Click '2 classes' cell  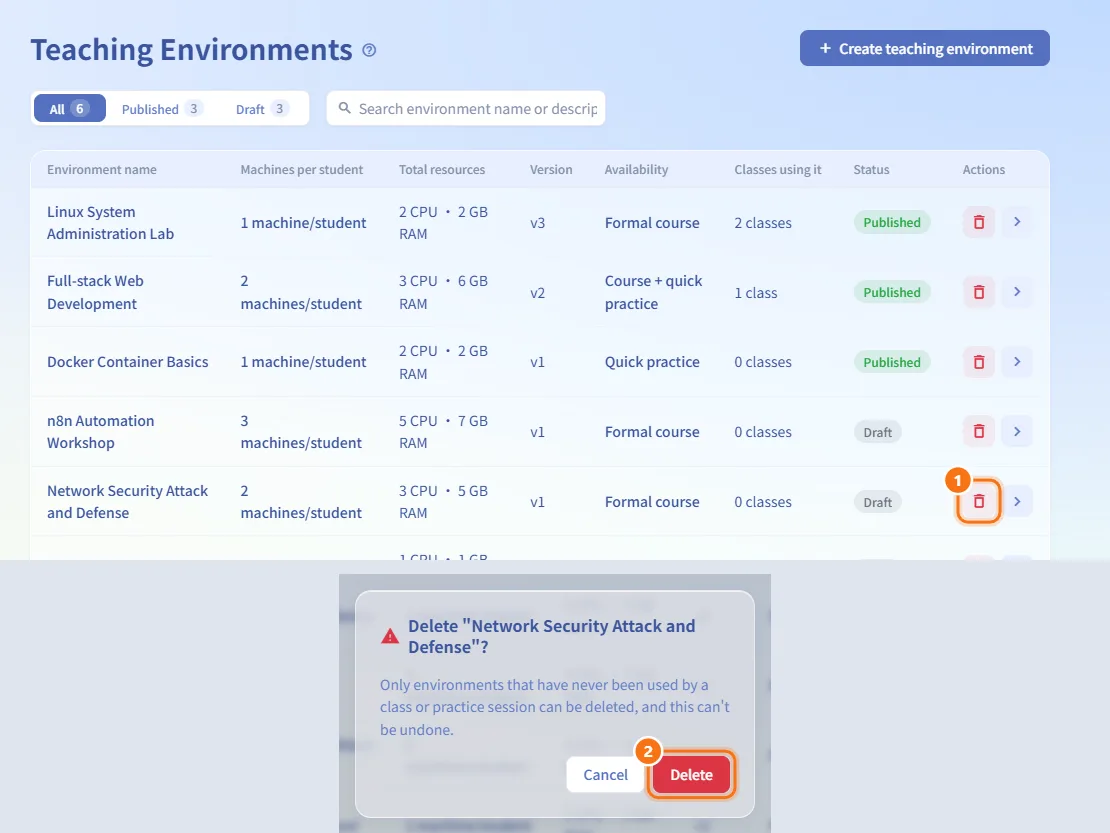tap(762, 223)
